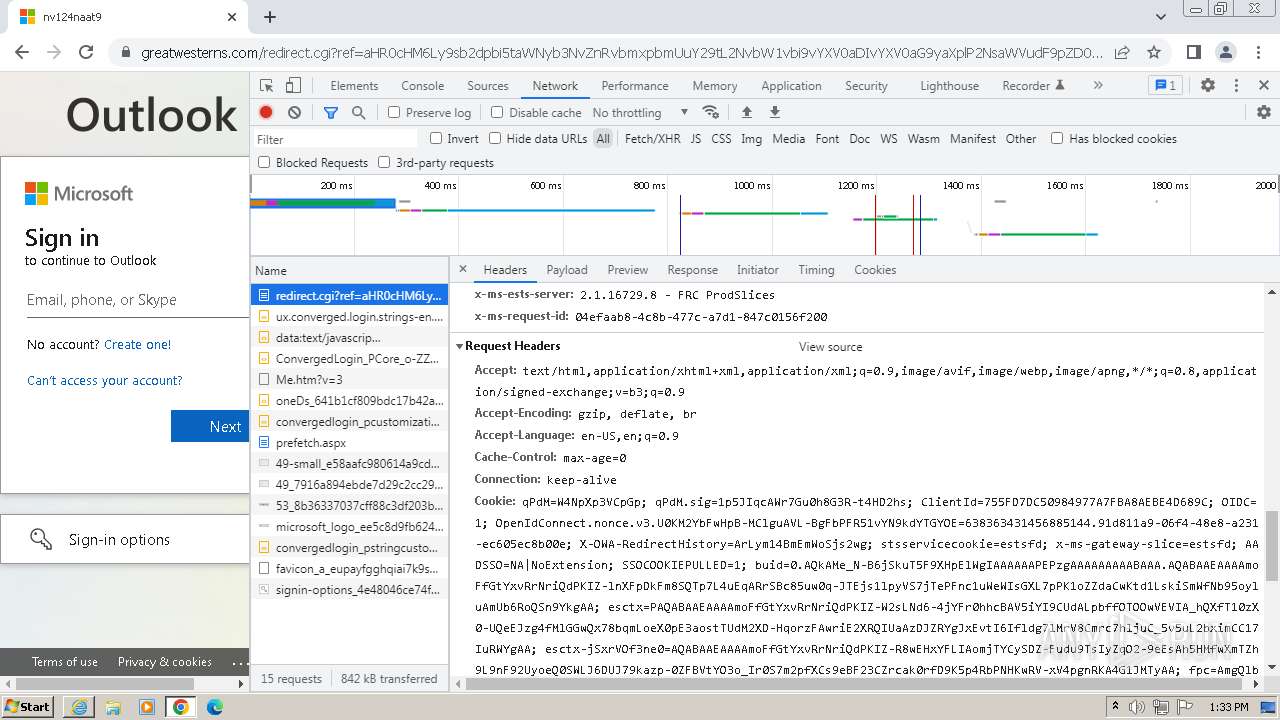This screenshot has height=720, width=1280.
Task: Check the 3rd-party requests option
Action: pyautogui.click(x=384, y=162)
